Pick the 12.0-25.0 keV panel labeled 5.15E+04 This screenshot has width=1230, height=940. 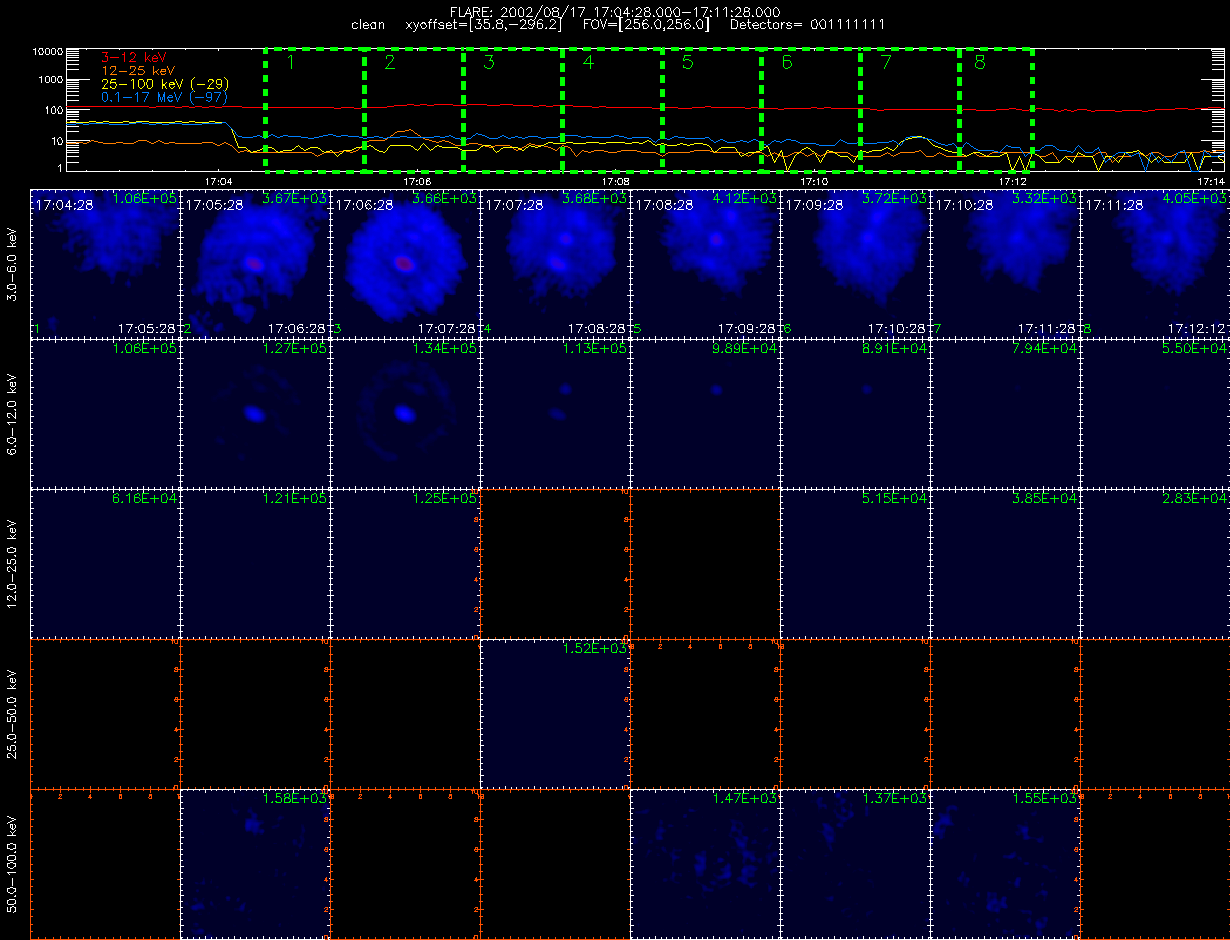855,563
